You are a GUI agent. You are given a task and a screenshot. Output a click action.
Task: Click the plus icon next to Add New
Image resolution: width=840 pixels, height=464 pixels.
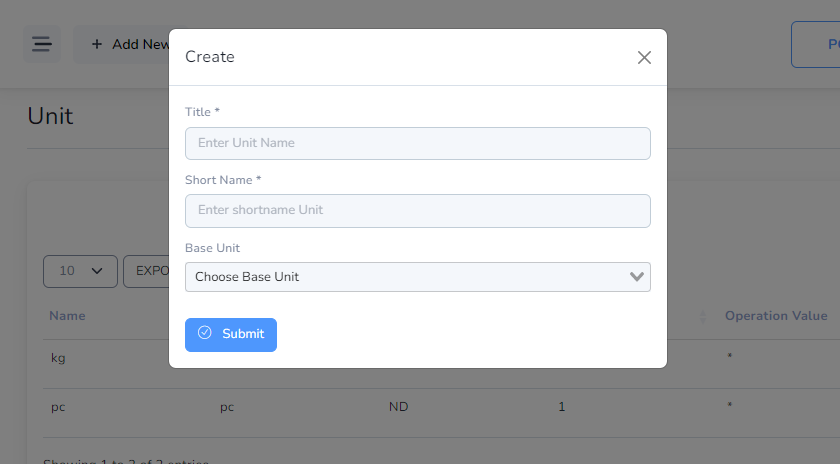click(96, 44)
